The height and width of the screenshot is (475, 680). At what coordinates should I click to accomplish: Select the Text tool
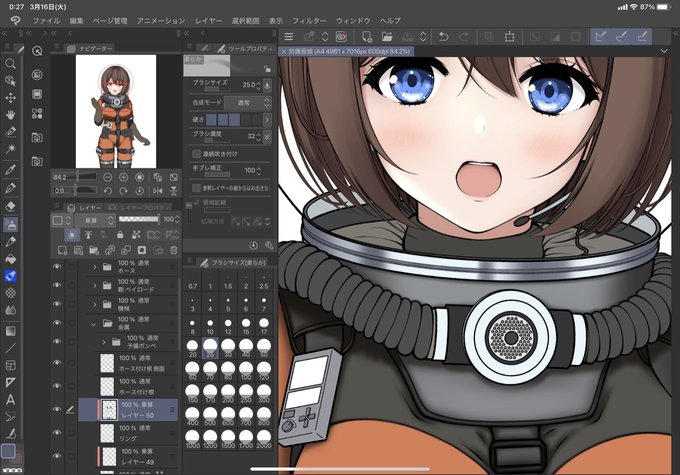point(10,400)
